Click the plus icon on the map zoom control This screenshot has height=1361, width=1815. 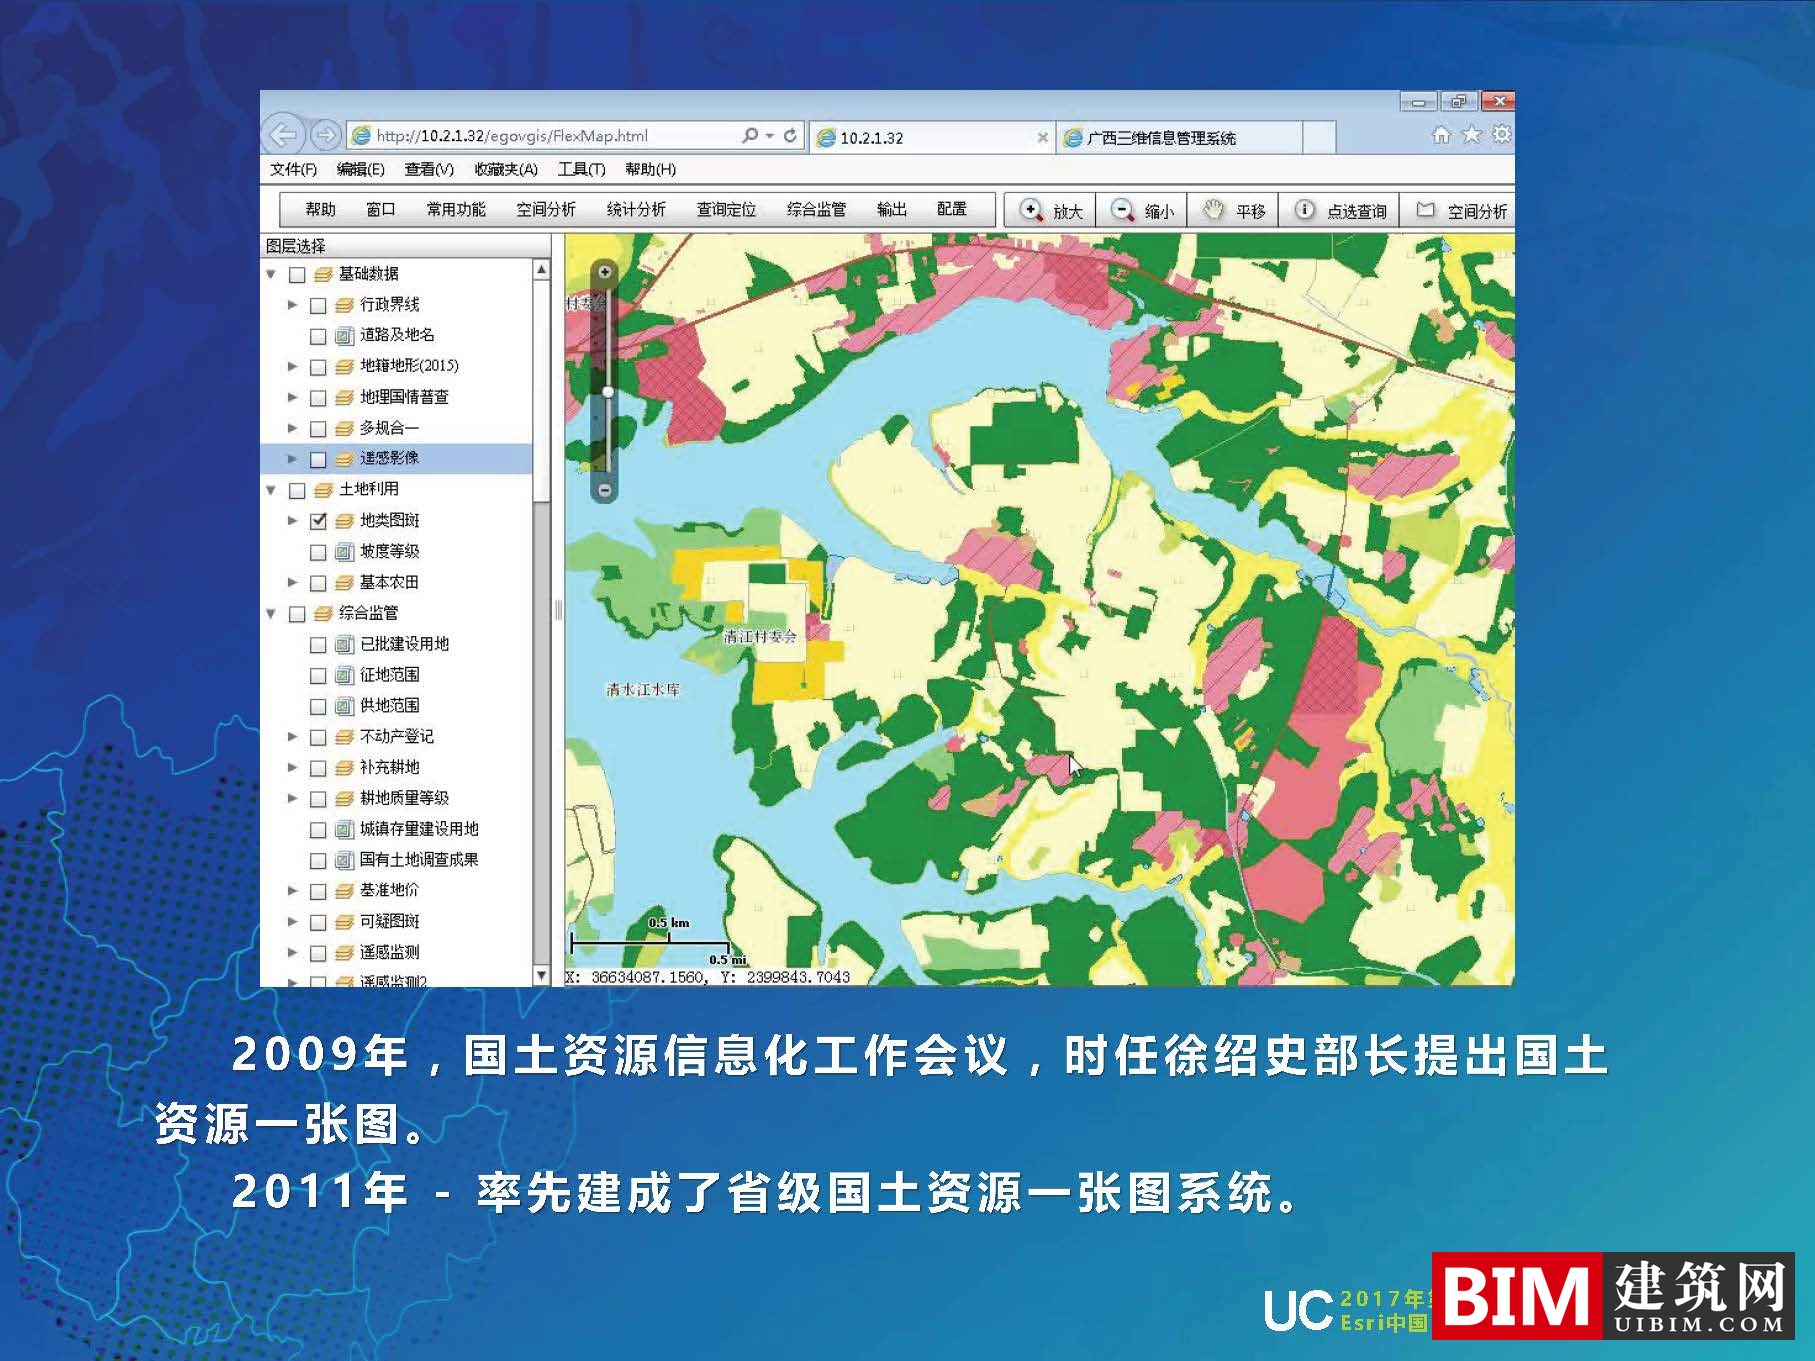[607, 271]
